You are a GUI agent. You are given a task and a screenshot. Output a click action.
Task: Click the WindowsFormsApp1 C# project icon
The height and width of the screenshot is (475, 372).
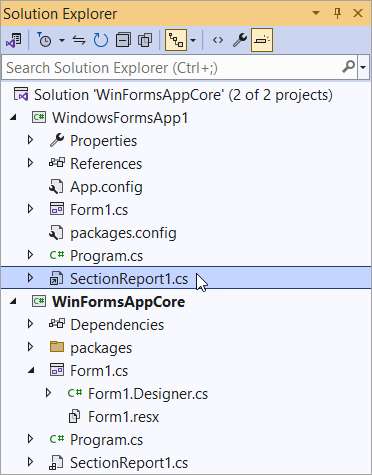pos(39,117)
